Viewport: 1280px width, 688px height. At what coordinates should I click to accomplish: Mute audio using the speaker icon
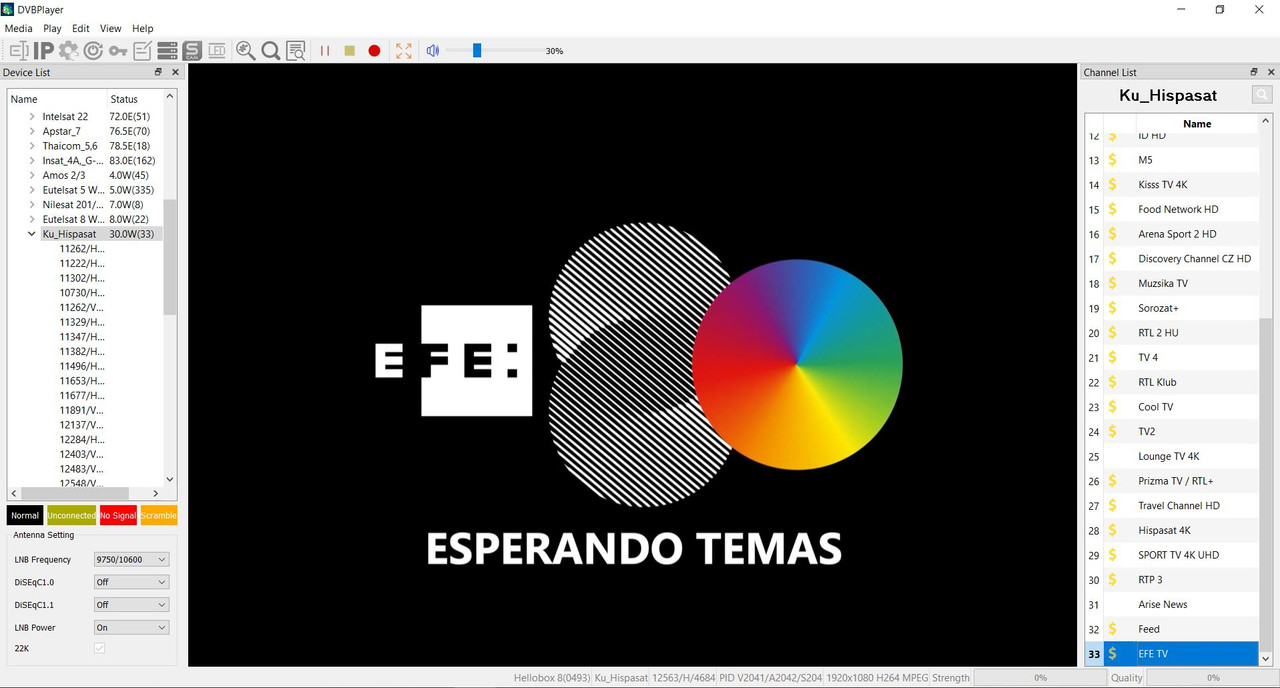point(432,50)
